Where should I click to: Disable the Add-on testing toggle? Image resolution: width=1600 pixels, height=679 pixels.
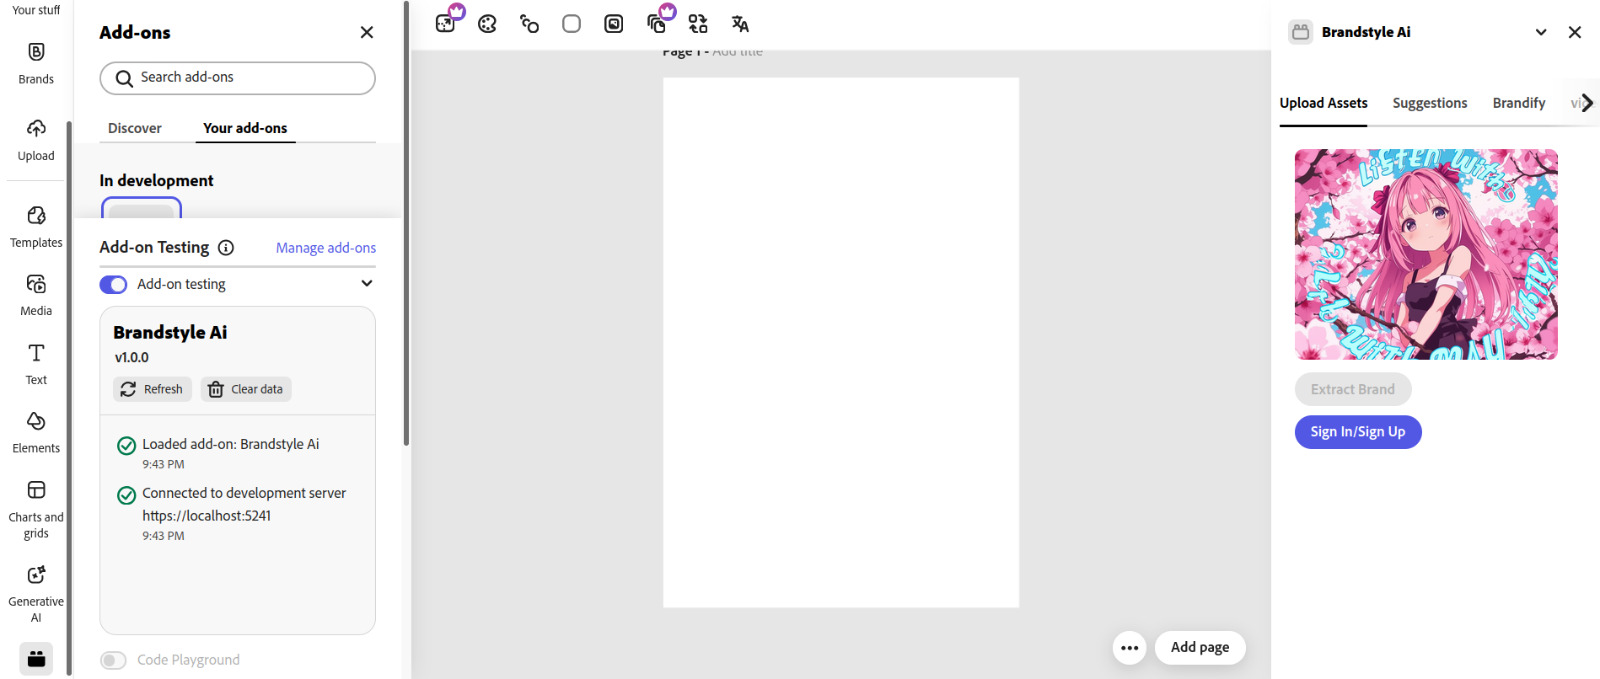point(113,285)
